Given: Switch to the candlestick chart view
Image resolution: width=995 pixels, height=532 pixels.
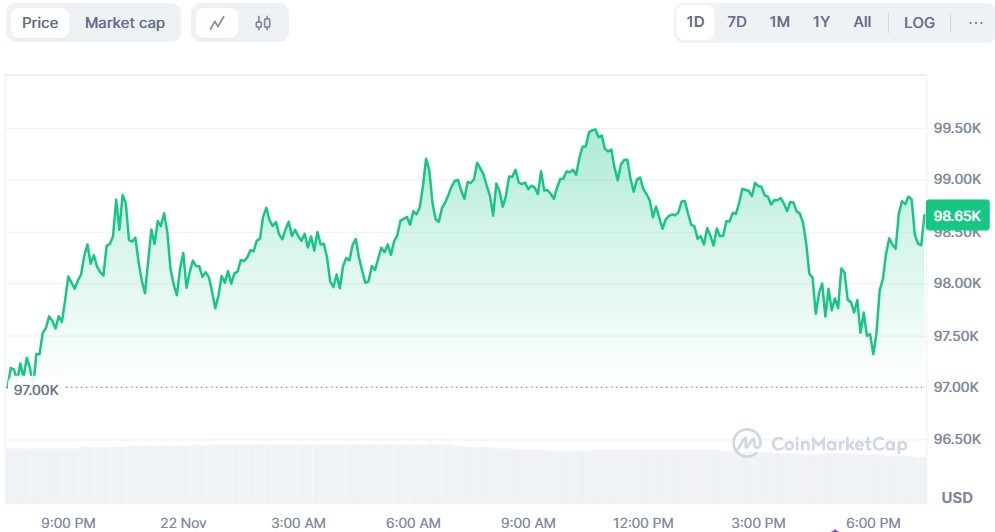Looking at the screenshot, I should tap(263, 23).
